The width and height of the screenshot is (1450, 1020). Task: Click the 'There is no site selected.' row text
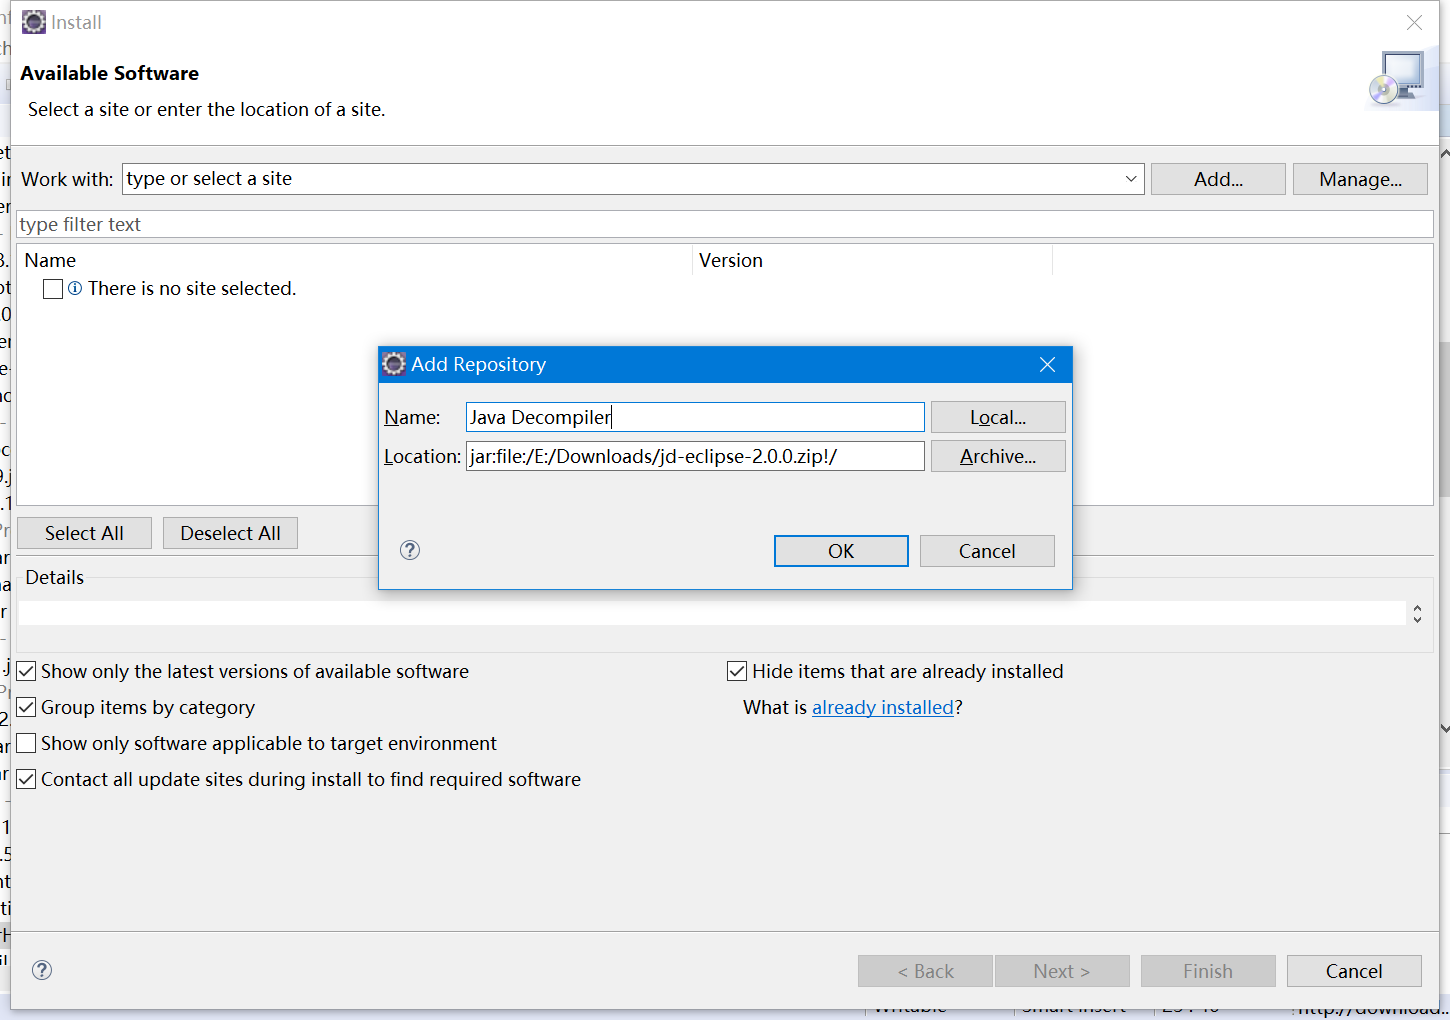pos(192,288)
